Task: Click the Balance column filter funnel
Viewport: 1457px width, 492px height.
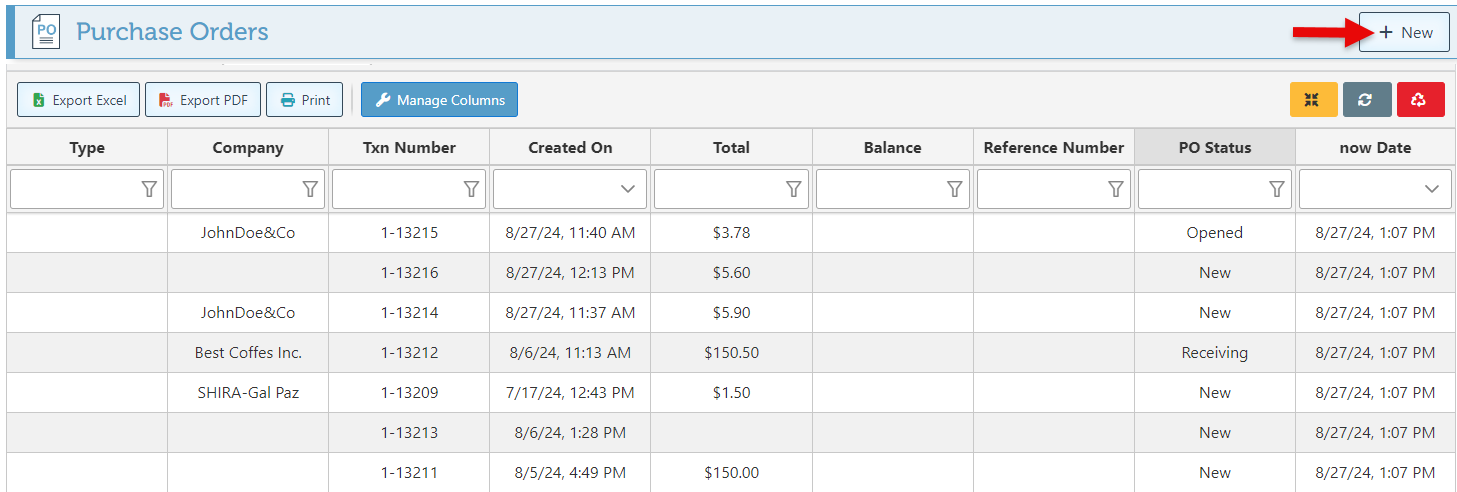Action: point(954,189)
